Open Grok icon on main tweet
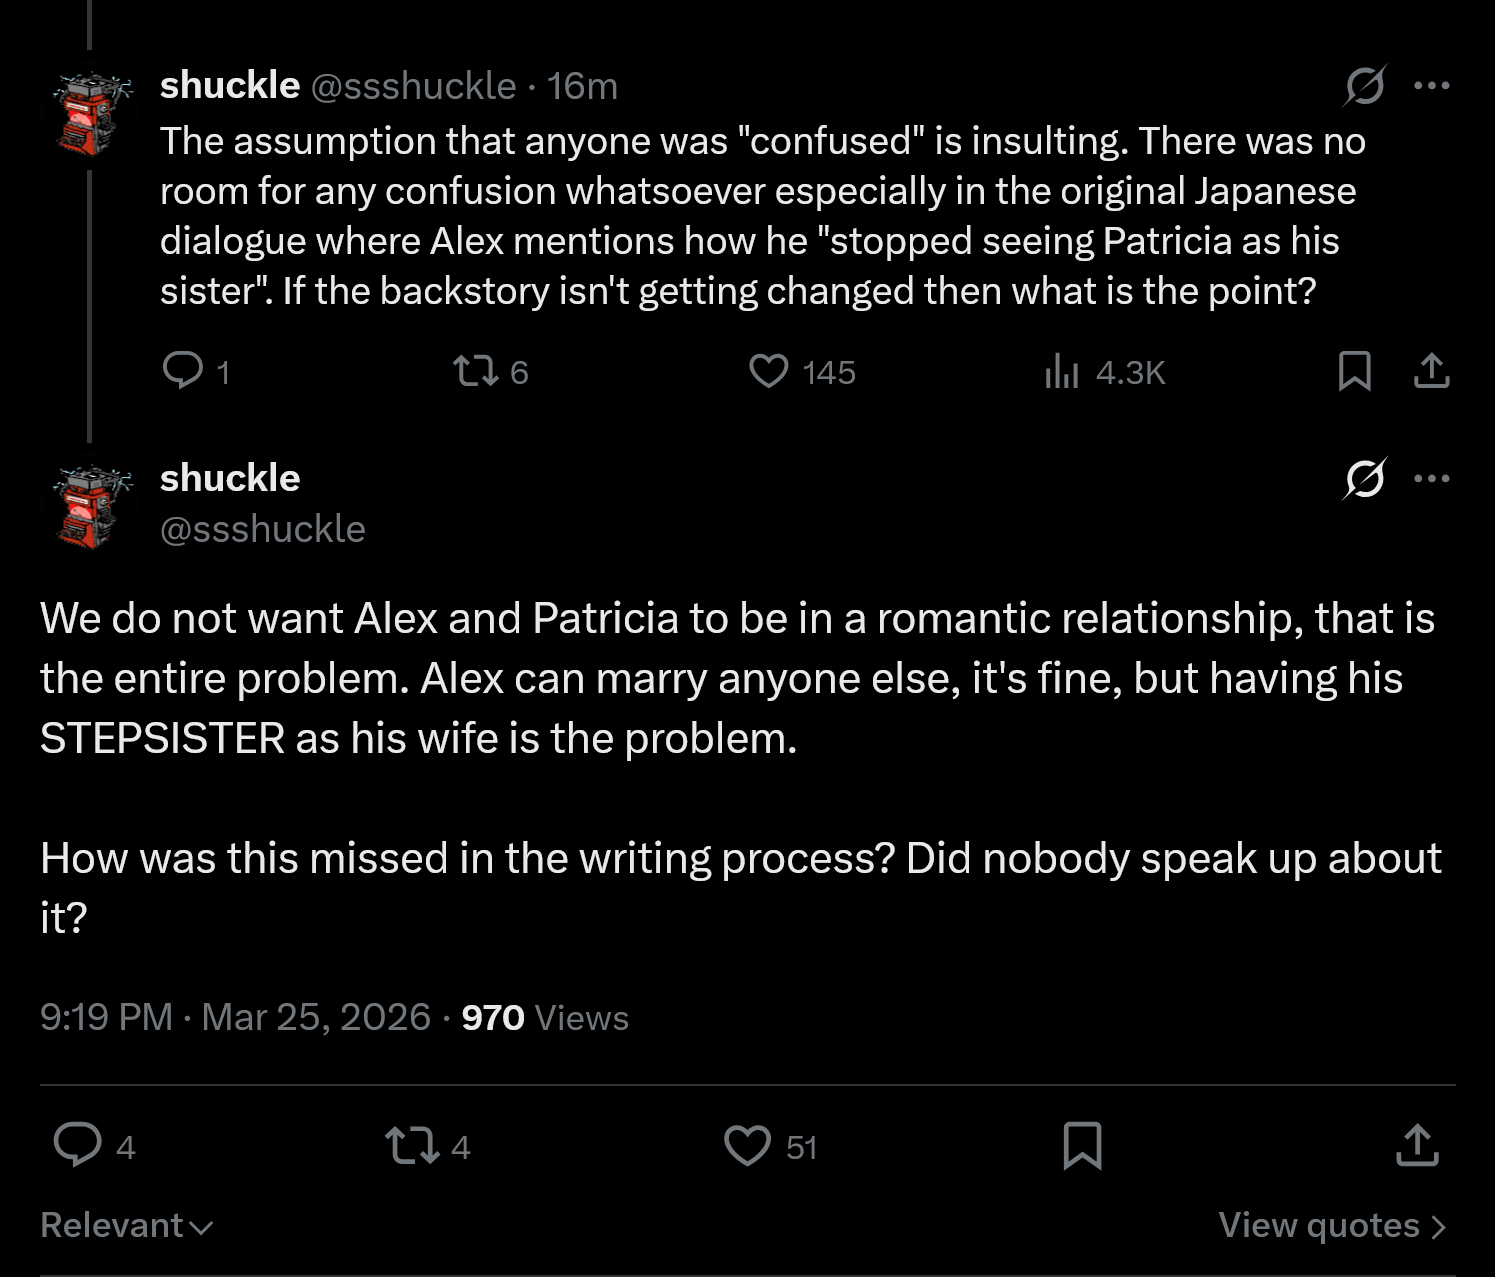Screen dimensions: 1495x1277 point(1364,479)
